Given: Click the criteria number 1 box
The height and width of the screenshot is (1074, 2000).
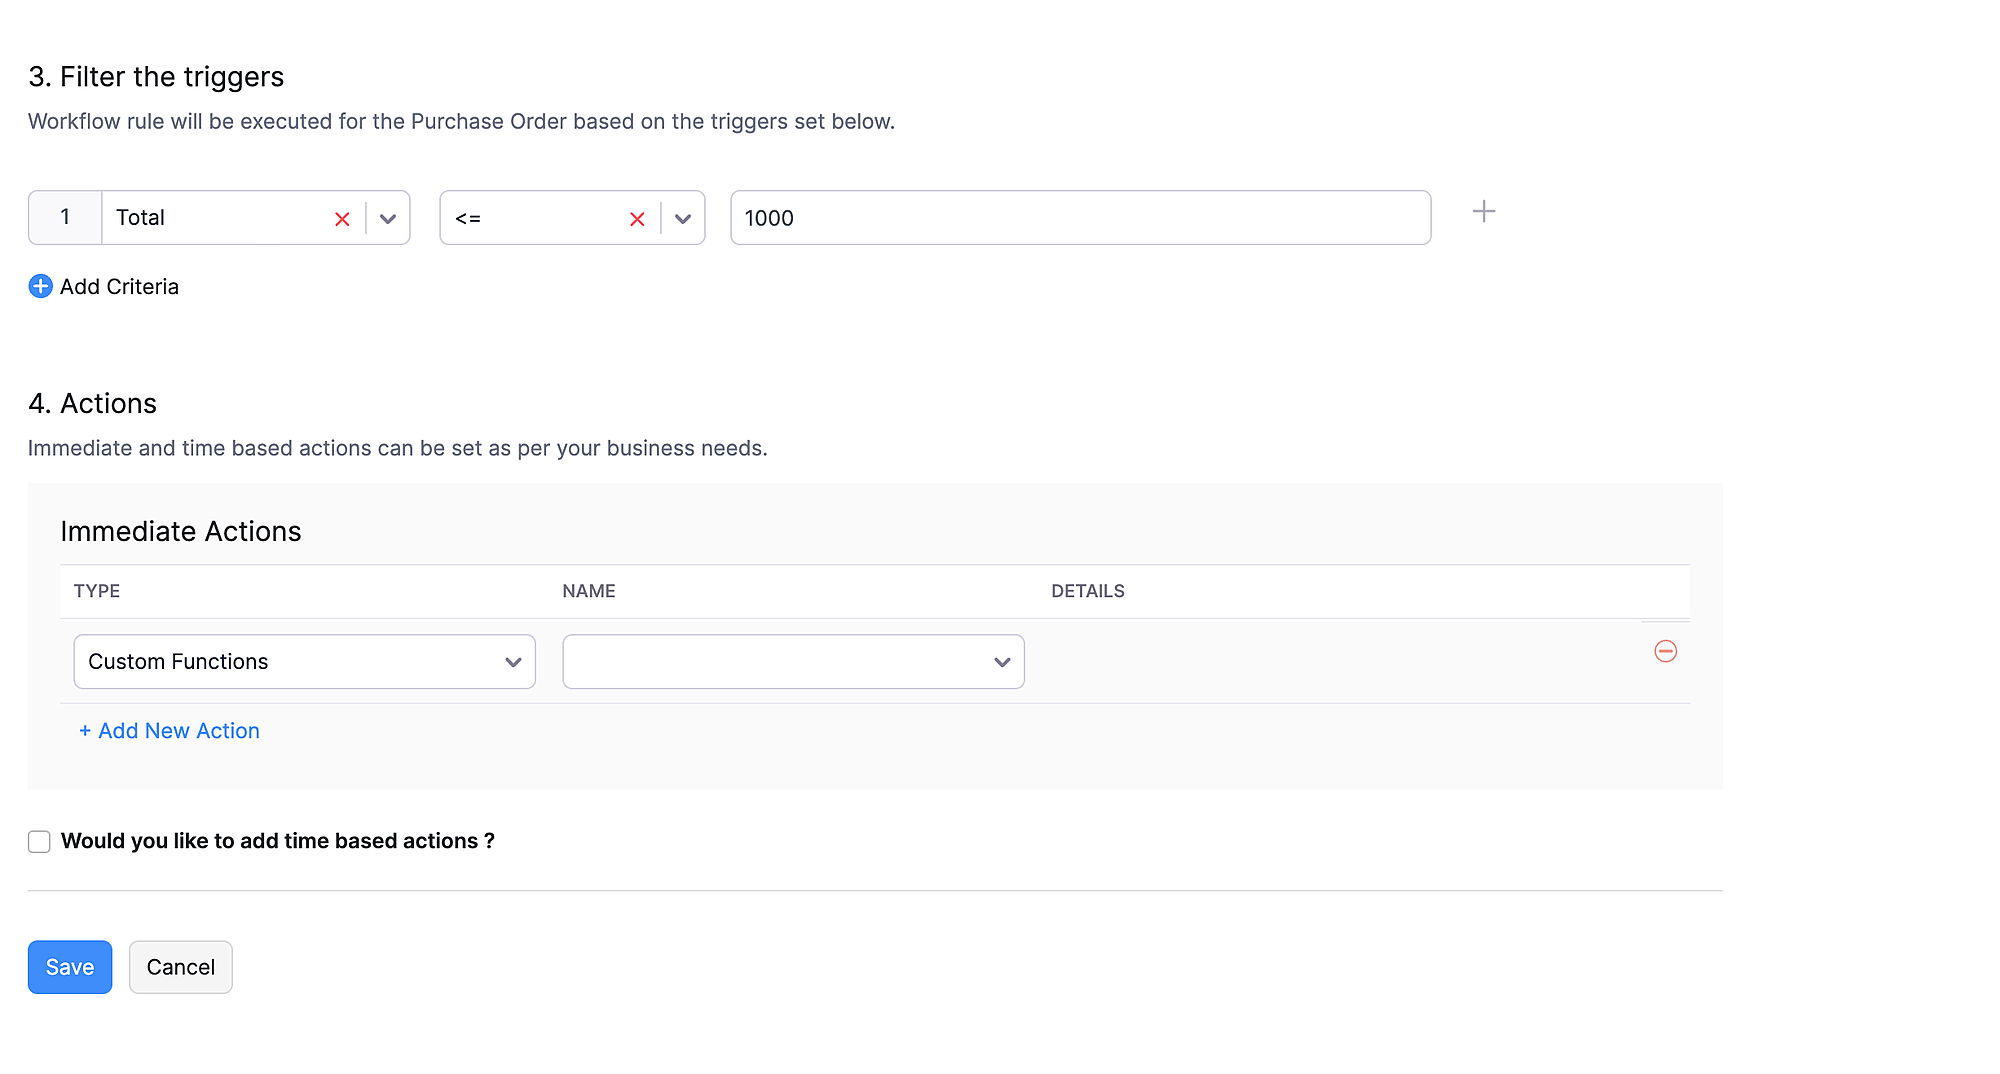Looking at the screenshot, I should 65,218.
